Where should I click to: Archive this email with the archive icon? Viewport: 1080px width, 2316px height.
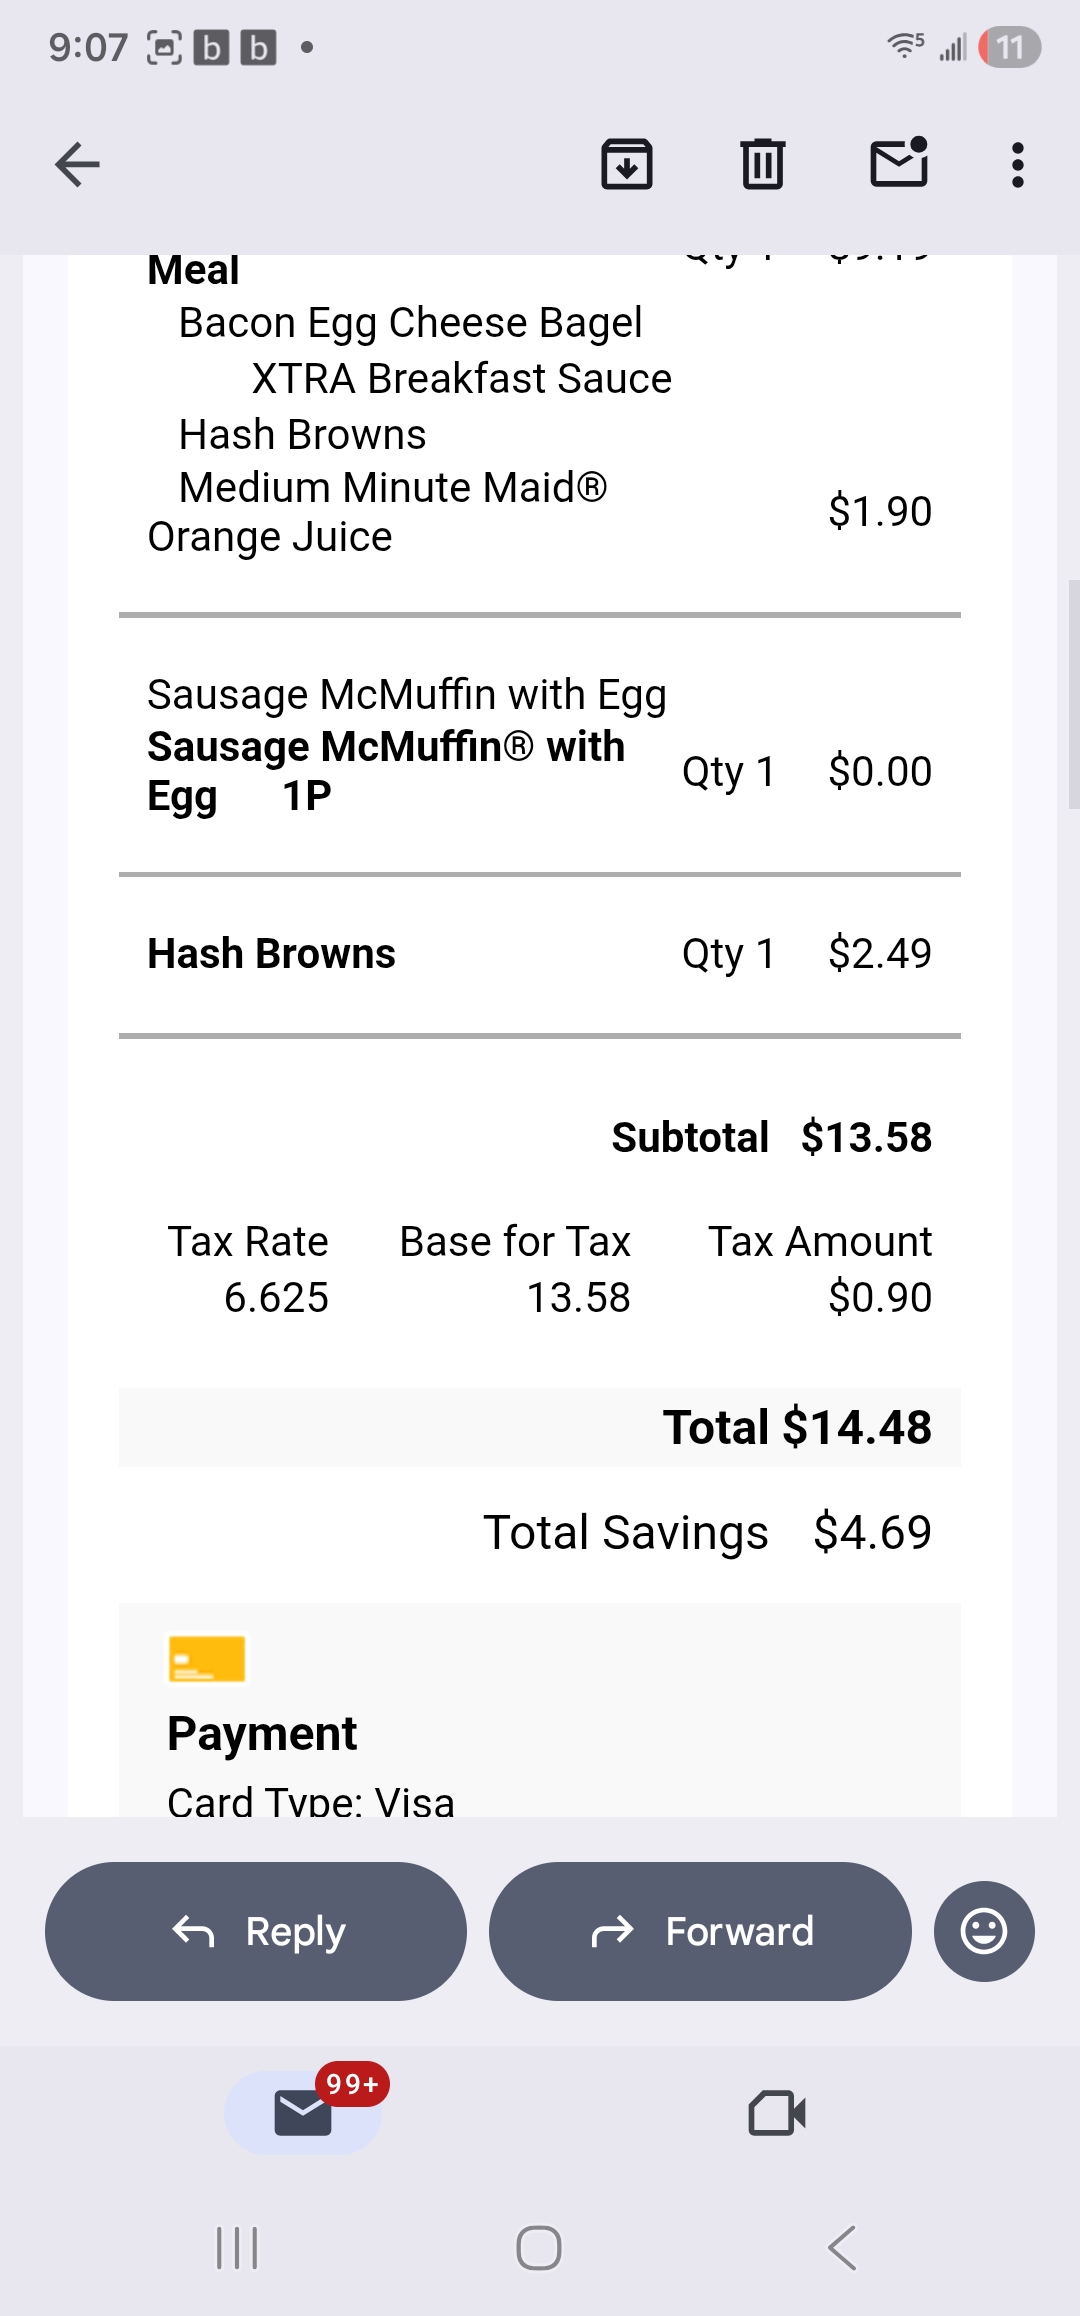pyautogui.click(x=627, y=165)
